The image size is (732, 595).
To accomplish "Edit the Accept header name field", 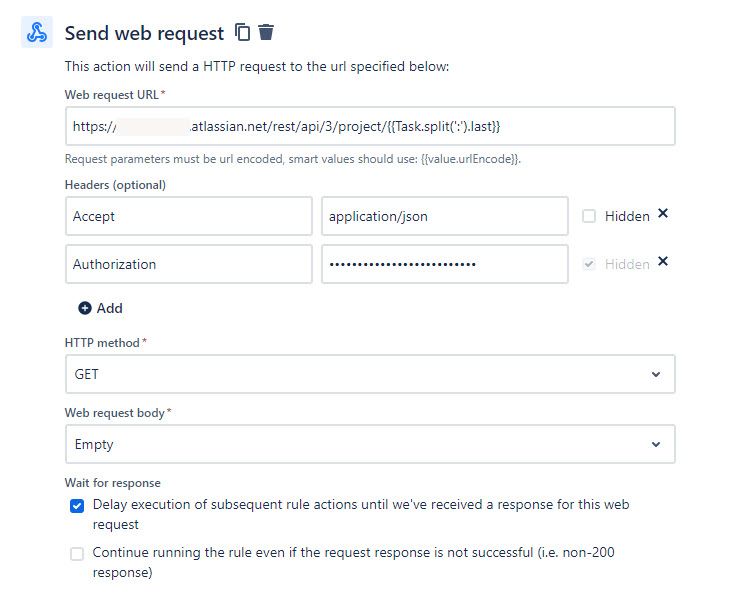I will tap(189, 216).
